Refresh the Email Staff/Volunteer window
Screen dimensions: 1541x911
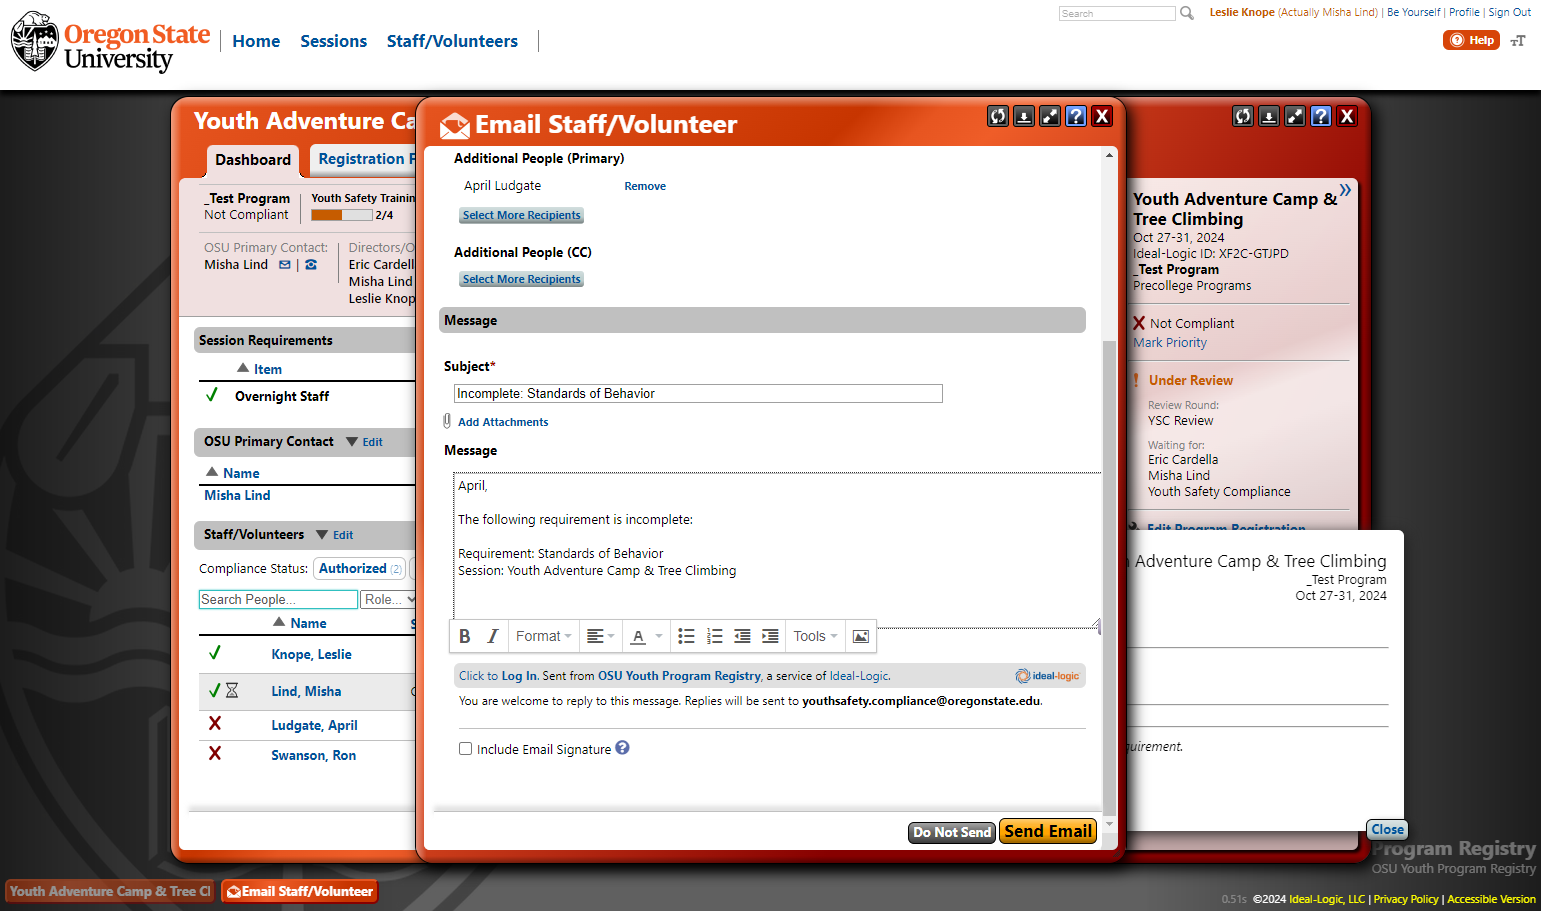998,116
